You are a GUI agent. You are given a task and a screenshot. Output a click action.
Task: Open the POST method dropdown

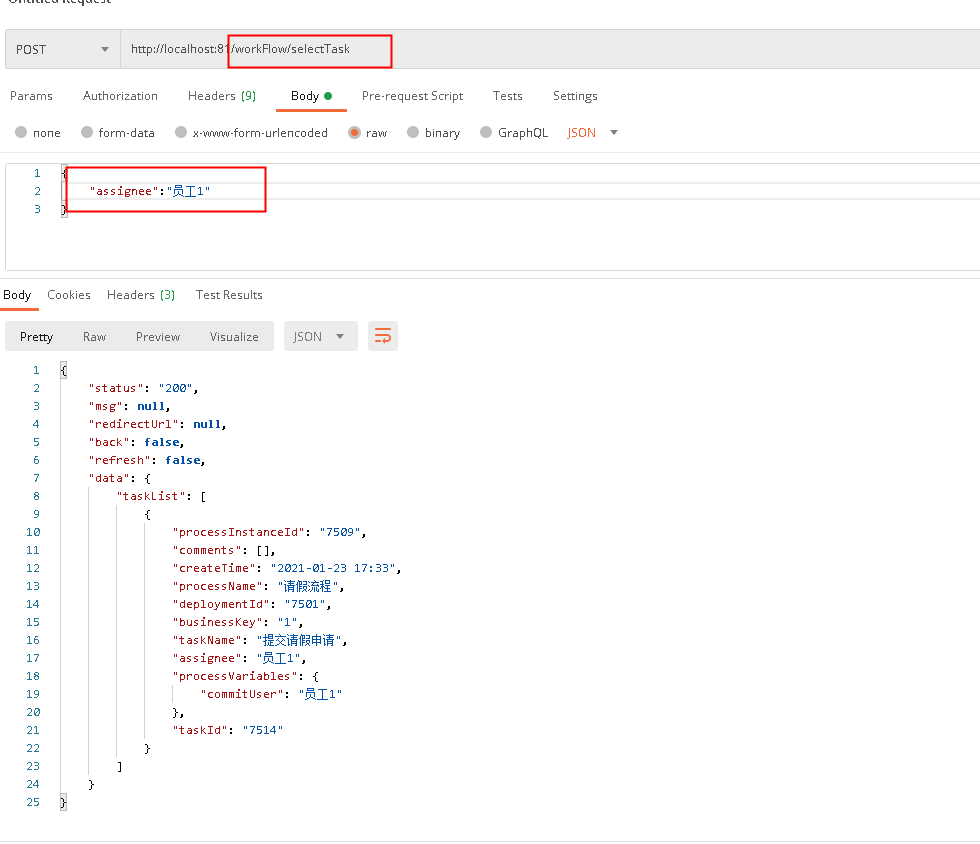click(x=62, y=49)
